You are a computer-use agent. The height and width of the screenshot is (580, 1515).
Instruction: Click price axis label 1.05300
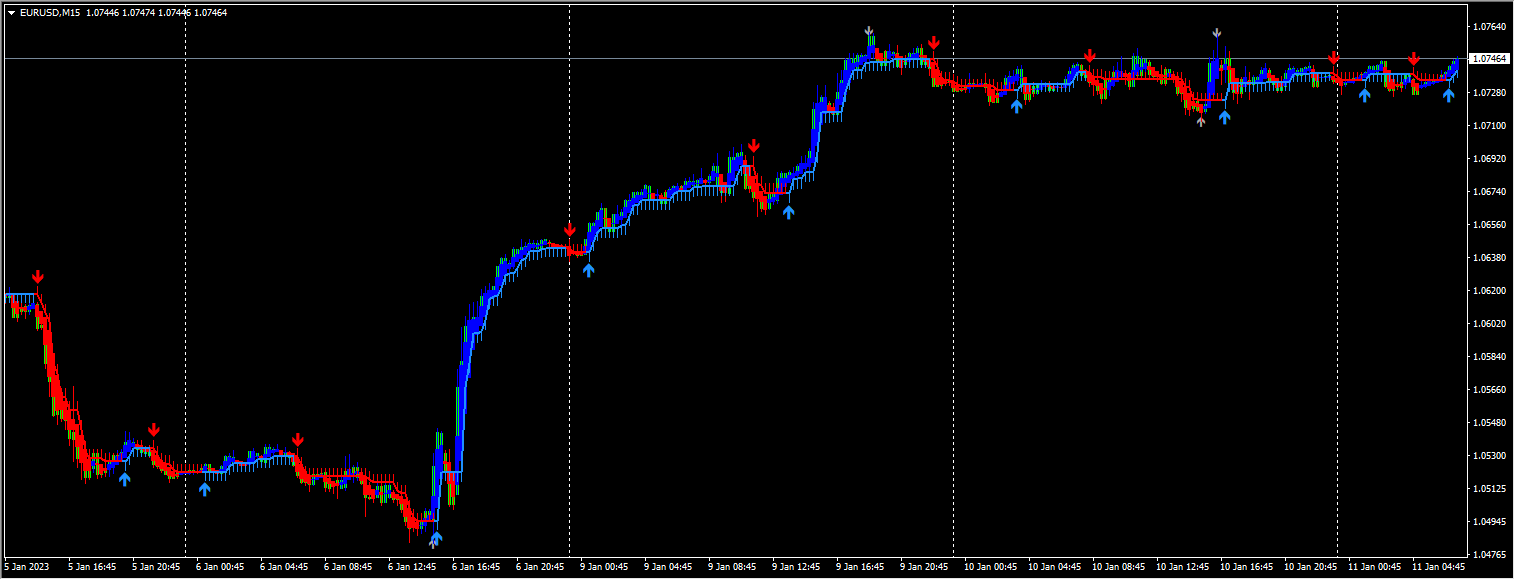coord(1490,456)
